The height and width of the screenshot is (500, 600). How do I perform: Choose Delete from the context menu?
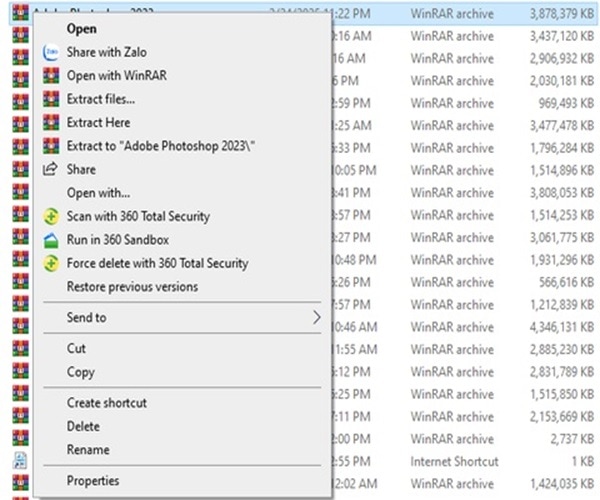click(83, 426)
